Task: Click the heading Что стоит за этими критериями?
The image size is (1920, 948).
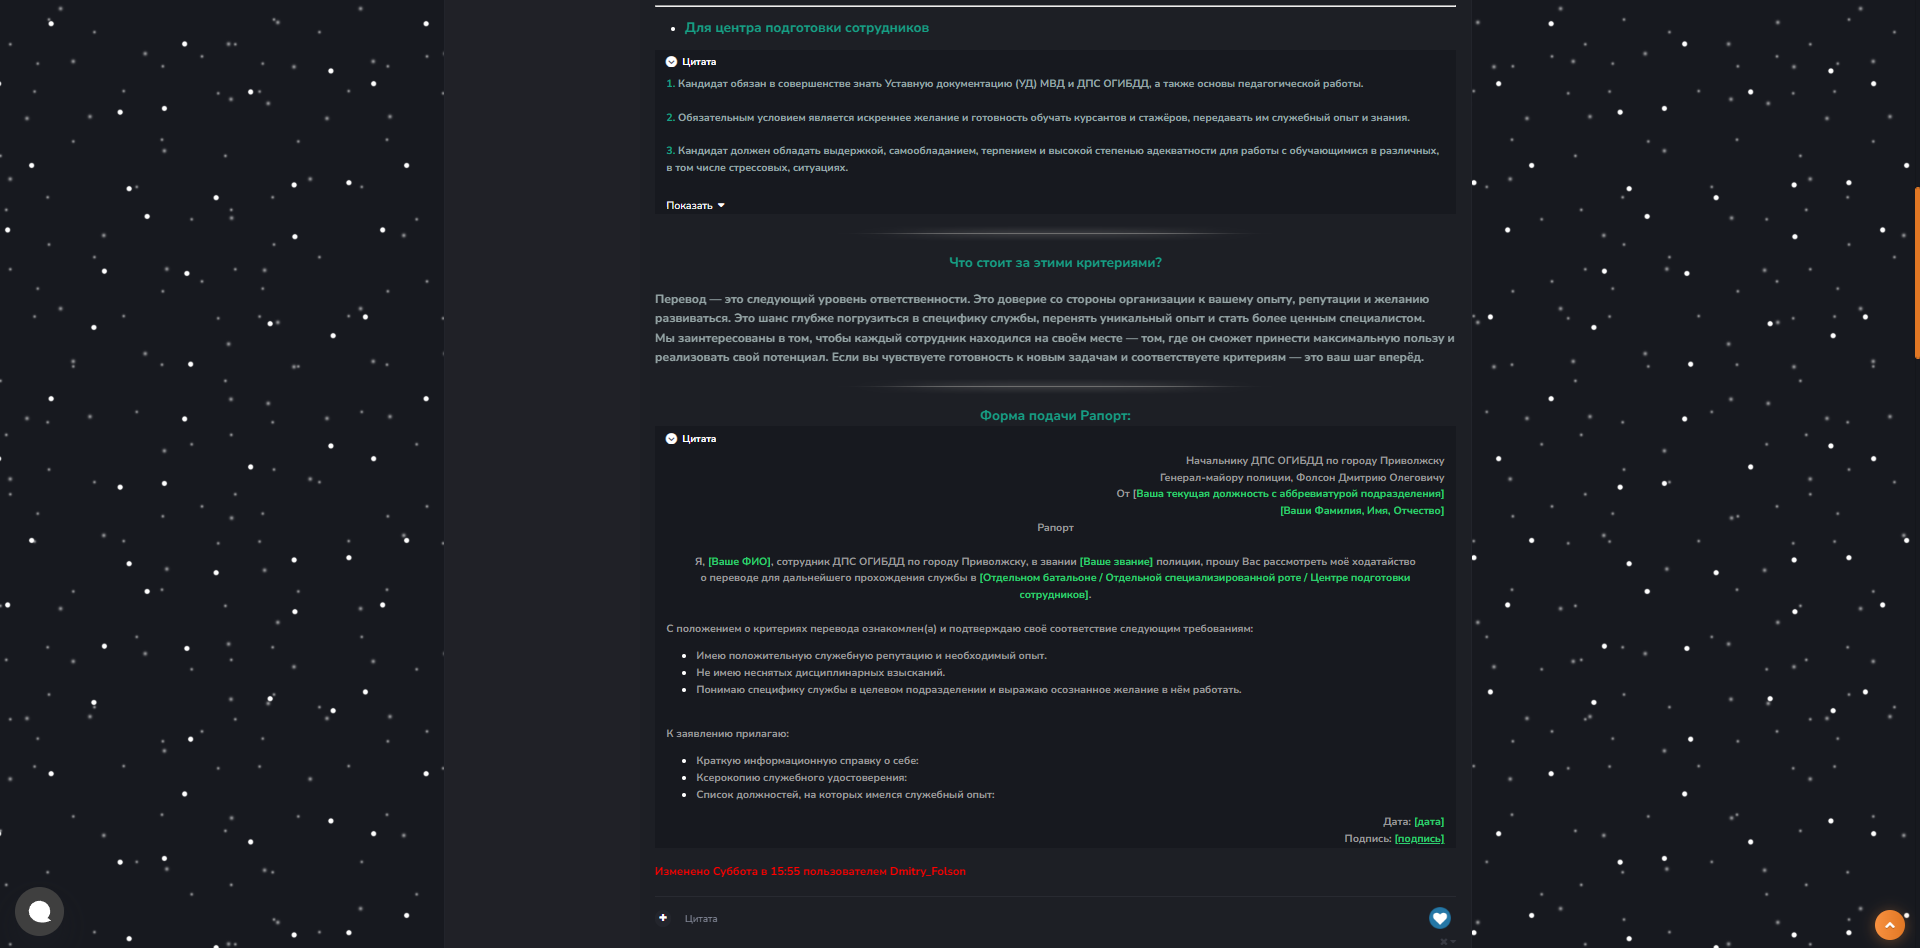Action: pyautogui.click(x=1055, y=263)
